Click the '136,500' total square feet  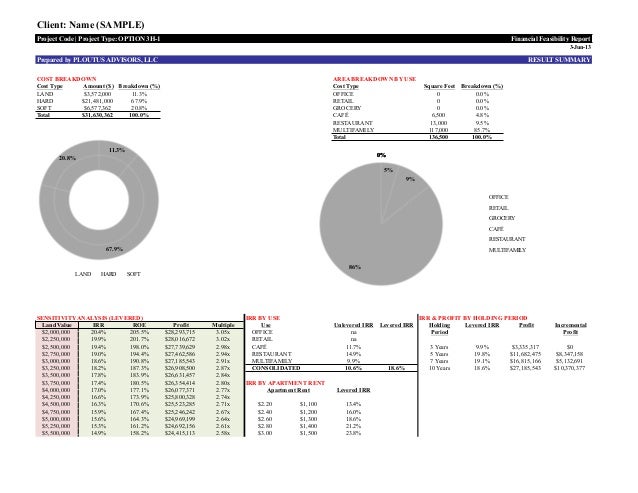(438, 137)
